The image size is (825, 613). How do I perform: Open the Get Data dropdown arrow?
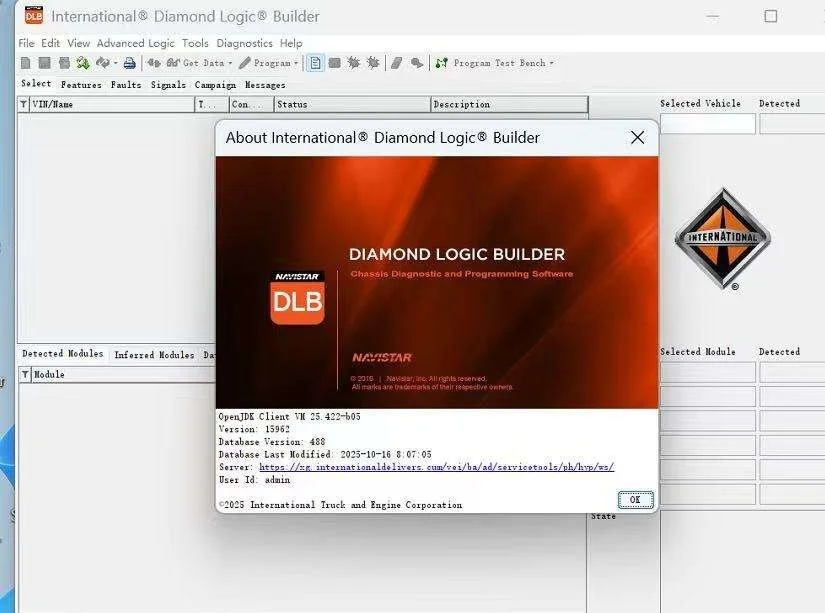[230, 62]
